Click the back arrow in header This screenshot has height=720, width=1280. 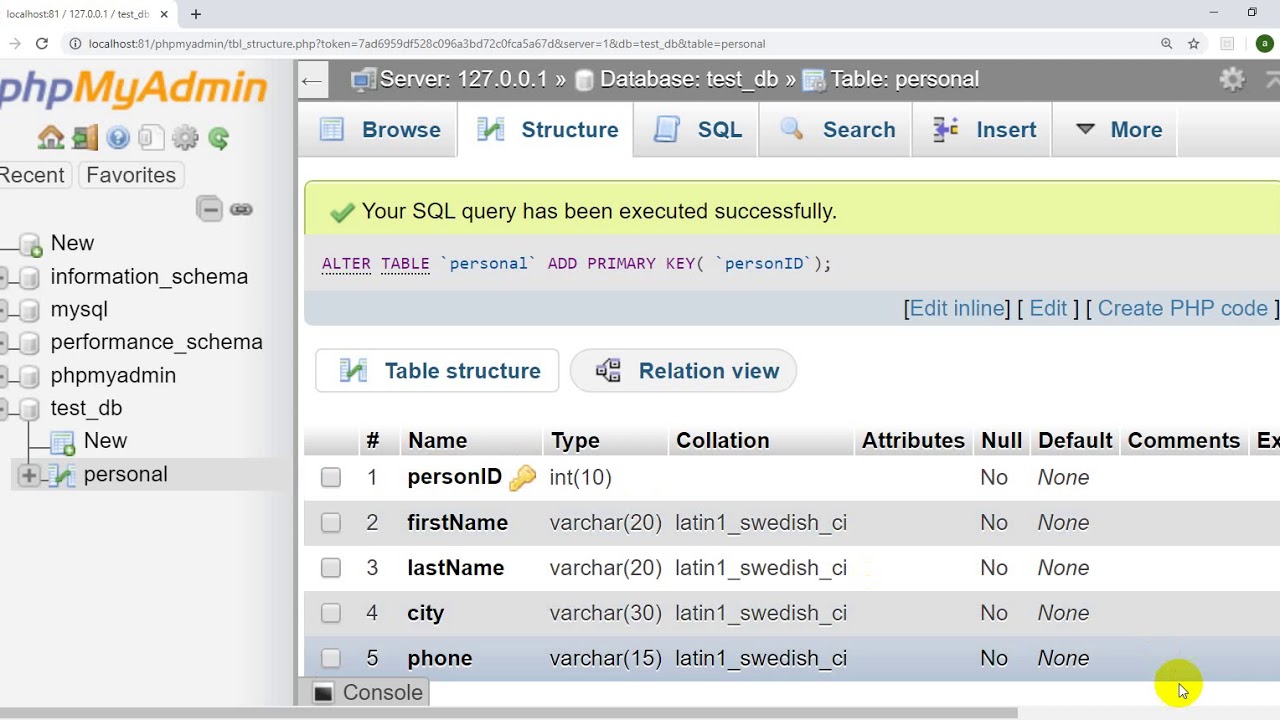(x=311, y=81)
